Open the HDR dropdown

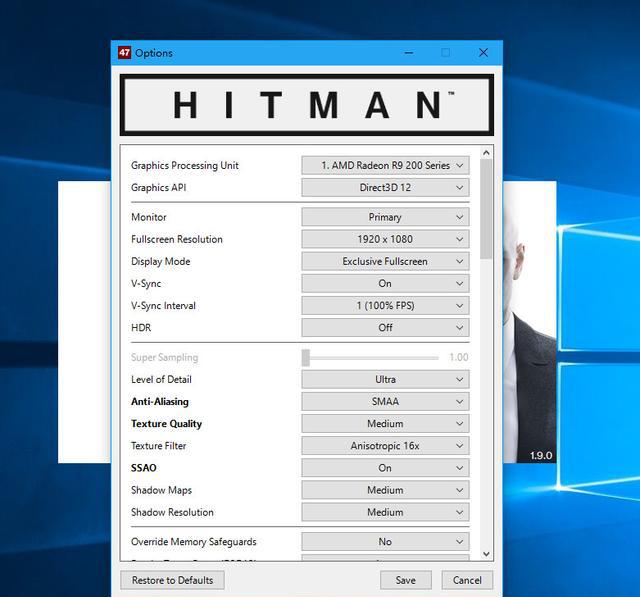pos(385,328)
